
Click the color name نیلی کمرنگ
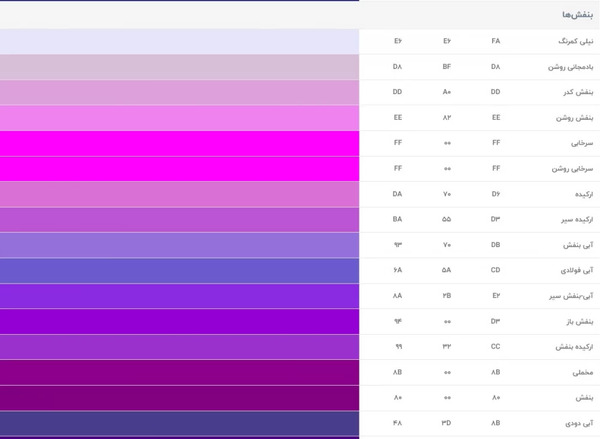click(x=576, y=41)
